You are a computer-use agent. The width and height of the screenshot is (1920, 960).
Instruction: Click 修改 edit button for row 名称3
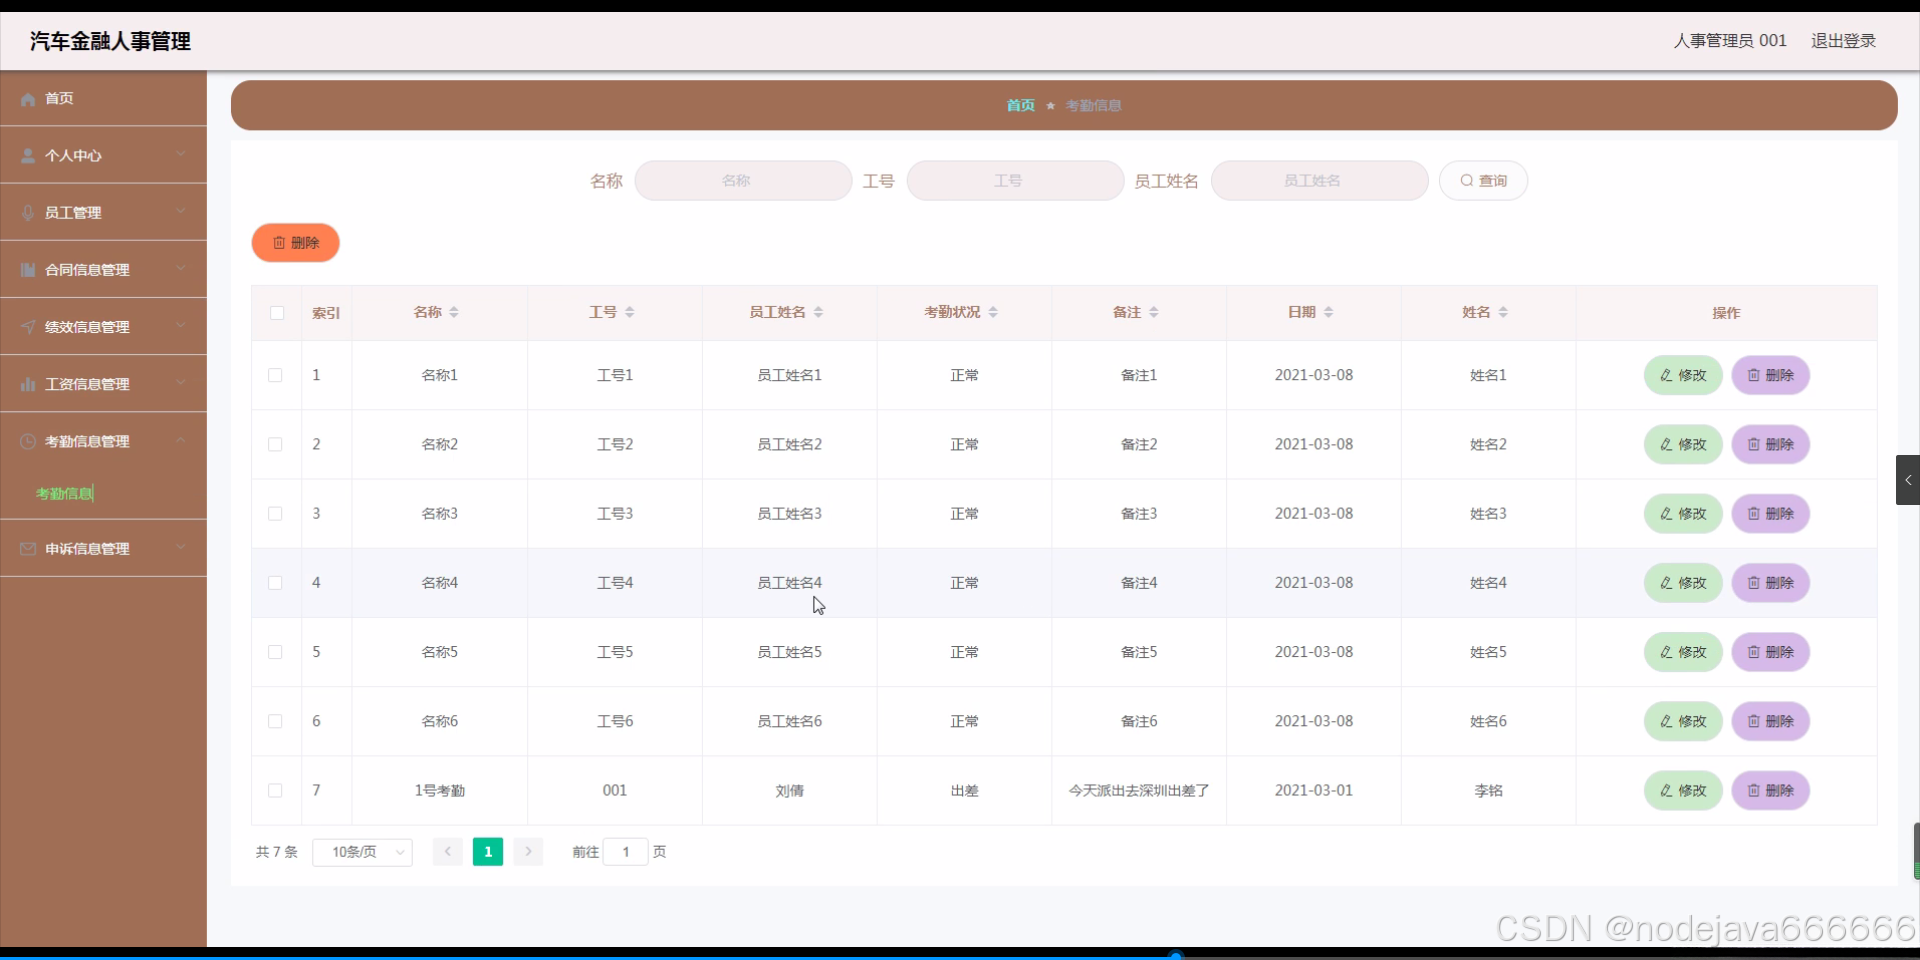(1683, 514)
